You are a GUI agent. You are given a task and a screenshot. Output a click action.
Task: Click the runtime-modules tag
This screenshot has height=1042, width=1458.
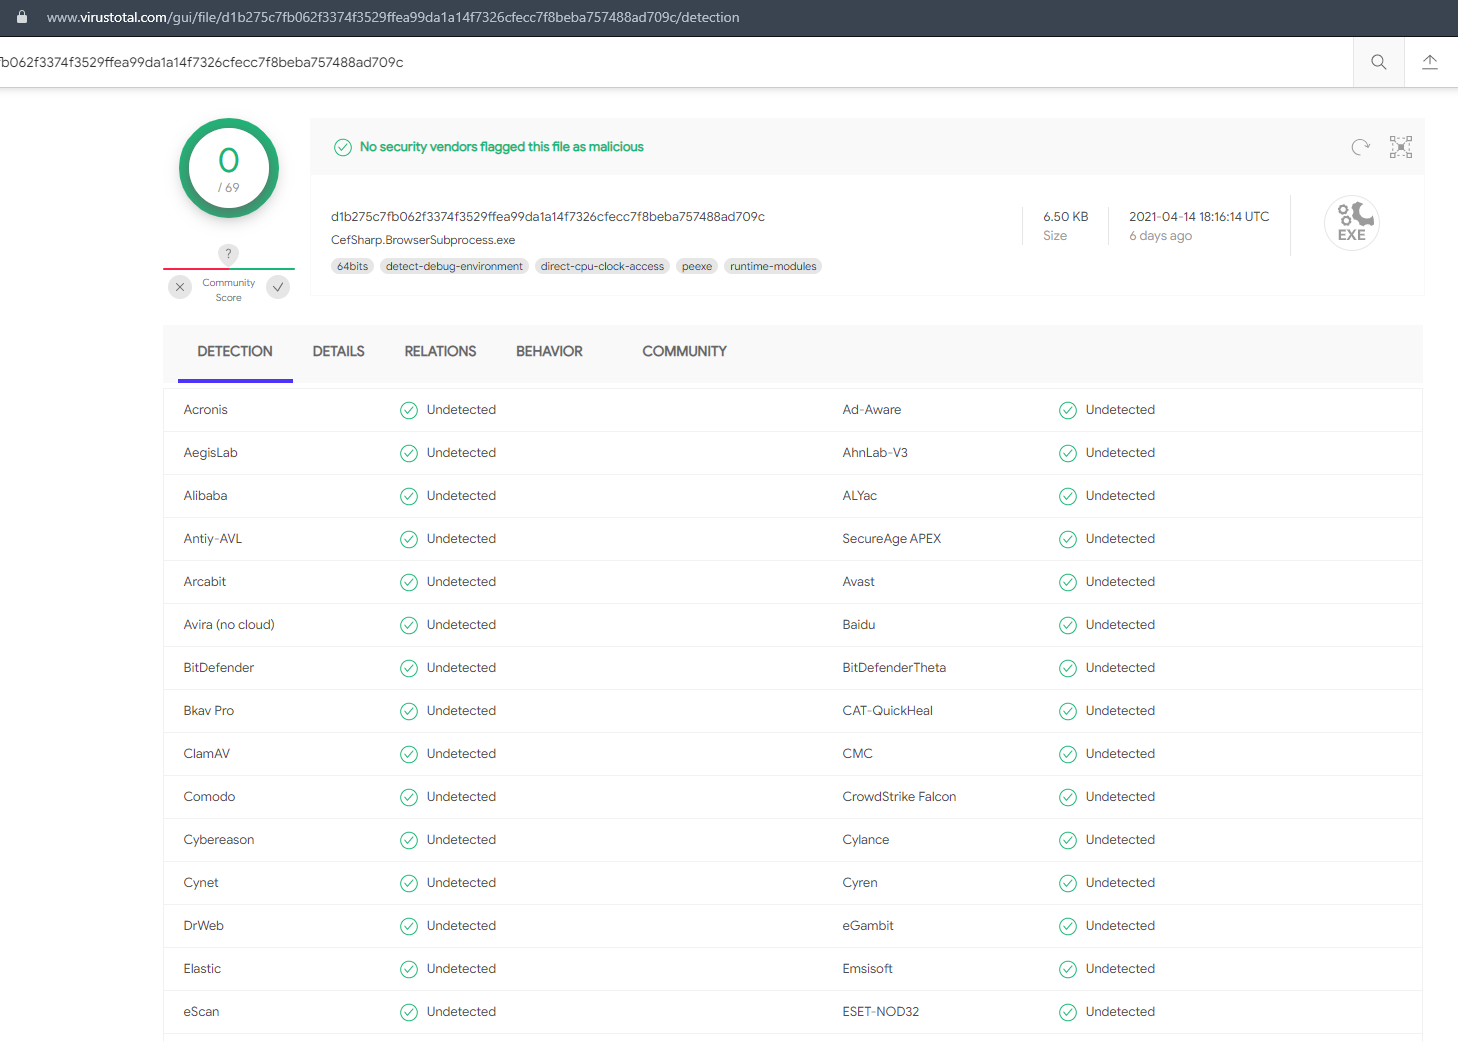coord(773,267)
